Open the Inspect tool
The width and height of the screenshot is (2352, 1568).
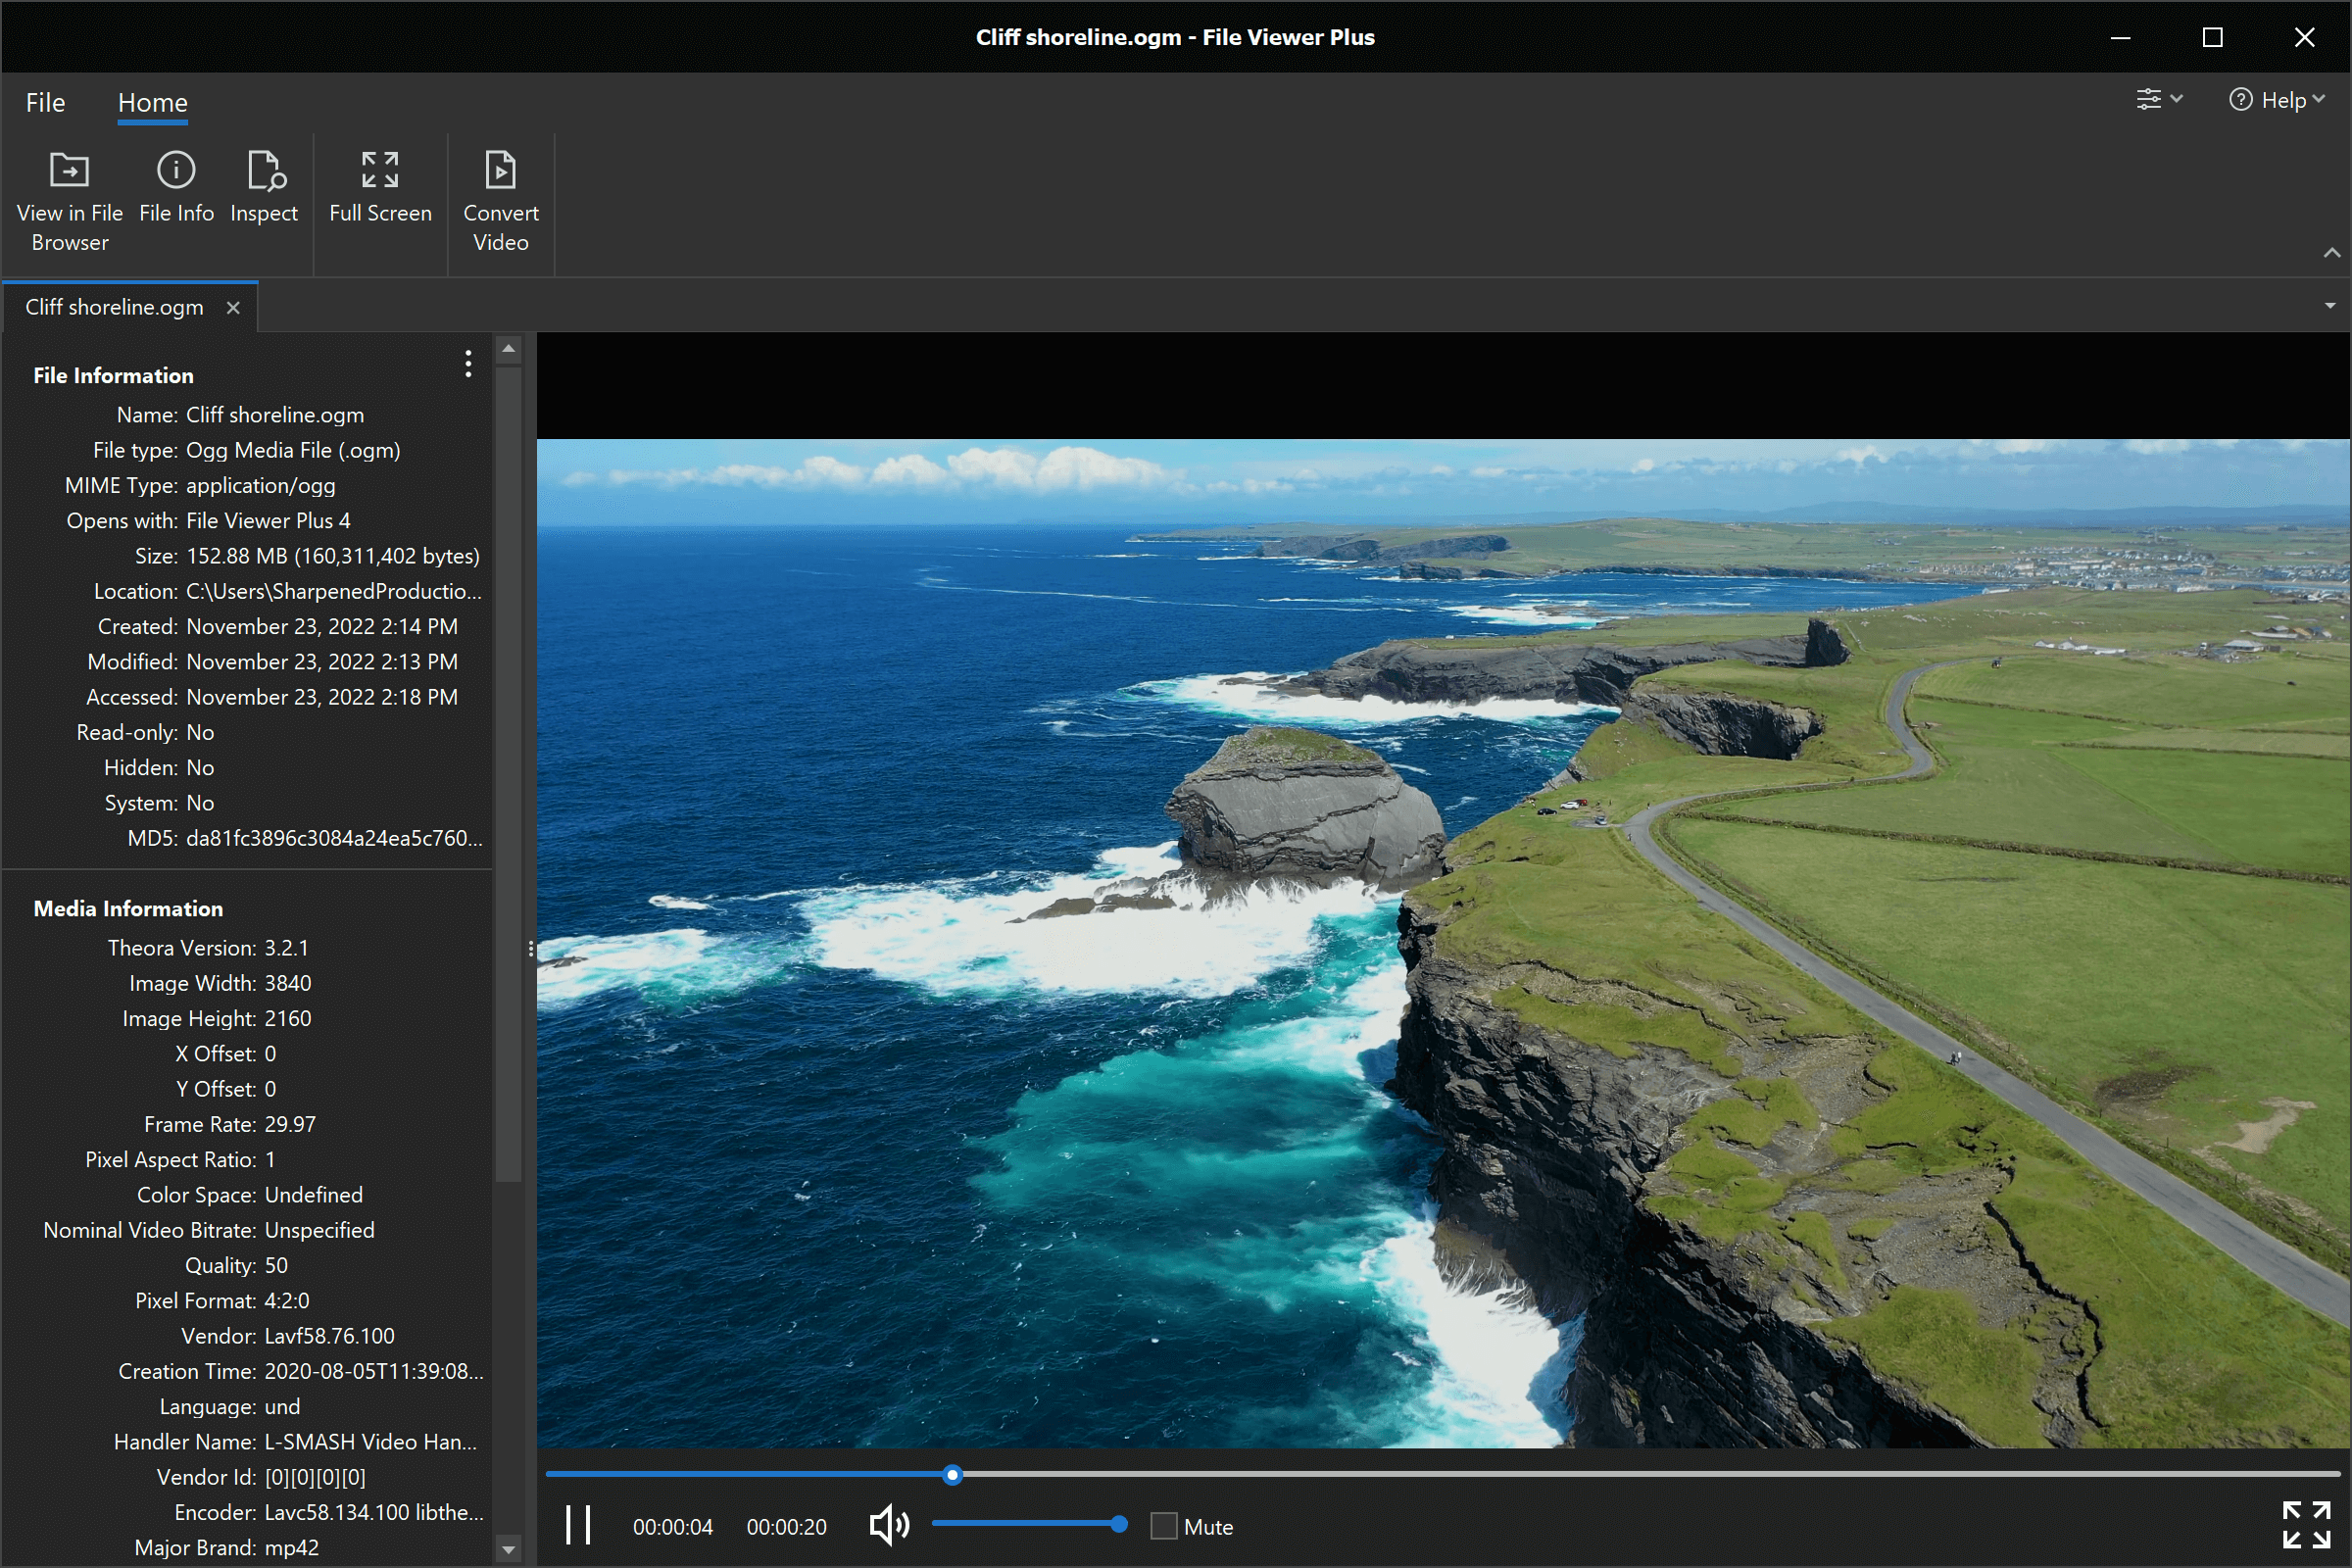(x=264, y=190)
